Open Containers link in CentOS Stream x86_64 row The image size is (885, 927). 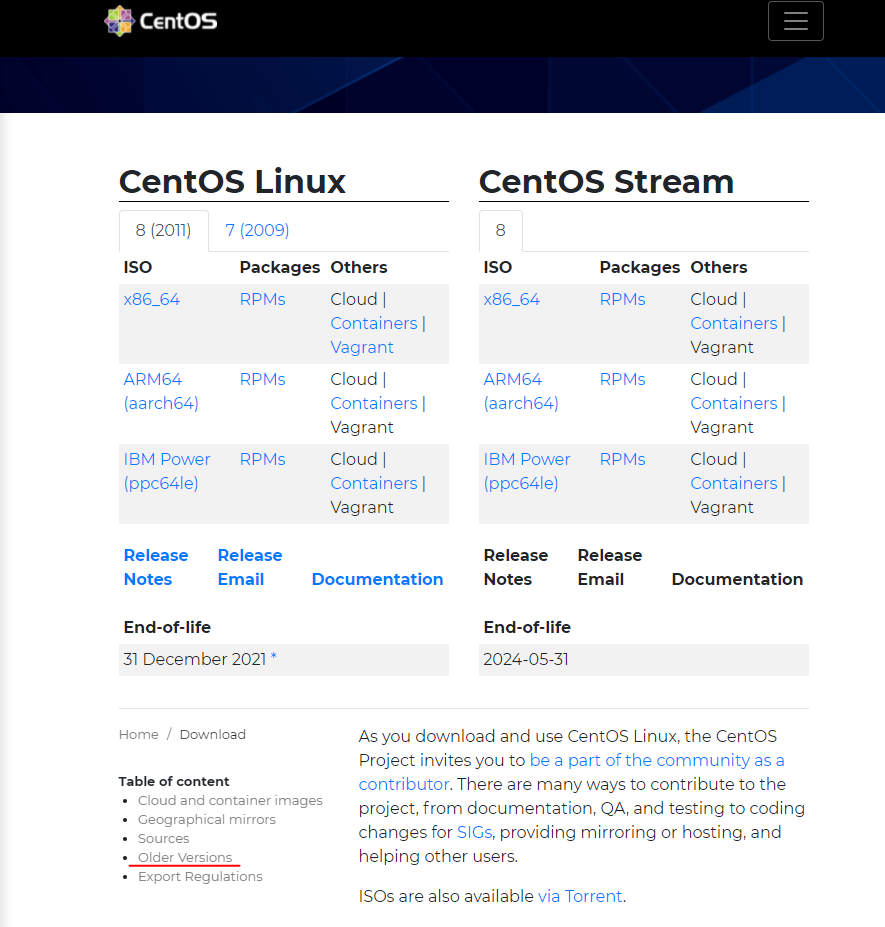(734, 323)
